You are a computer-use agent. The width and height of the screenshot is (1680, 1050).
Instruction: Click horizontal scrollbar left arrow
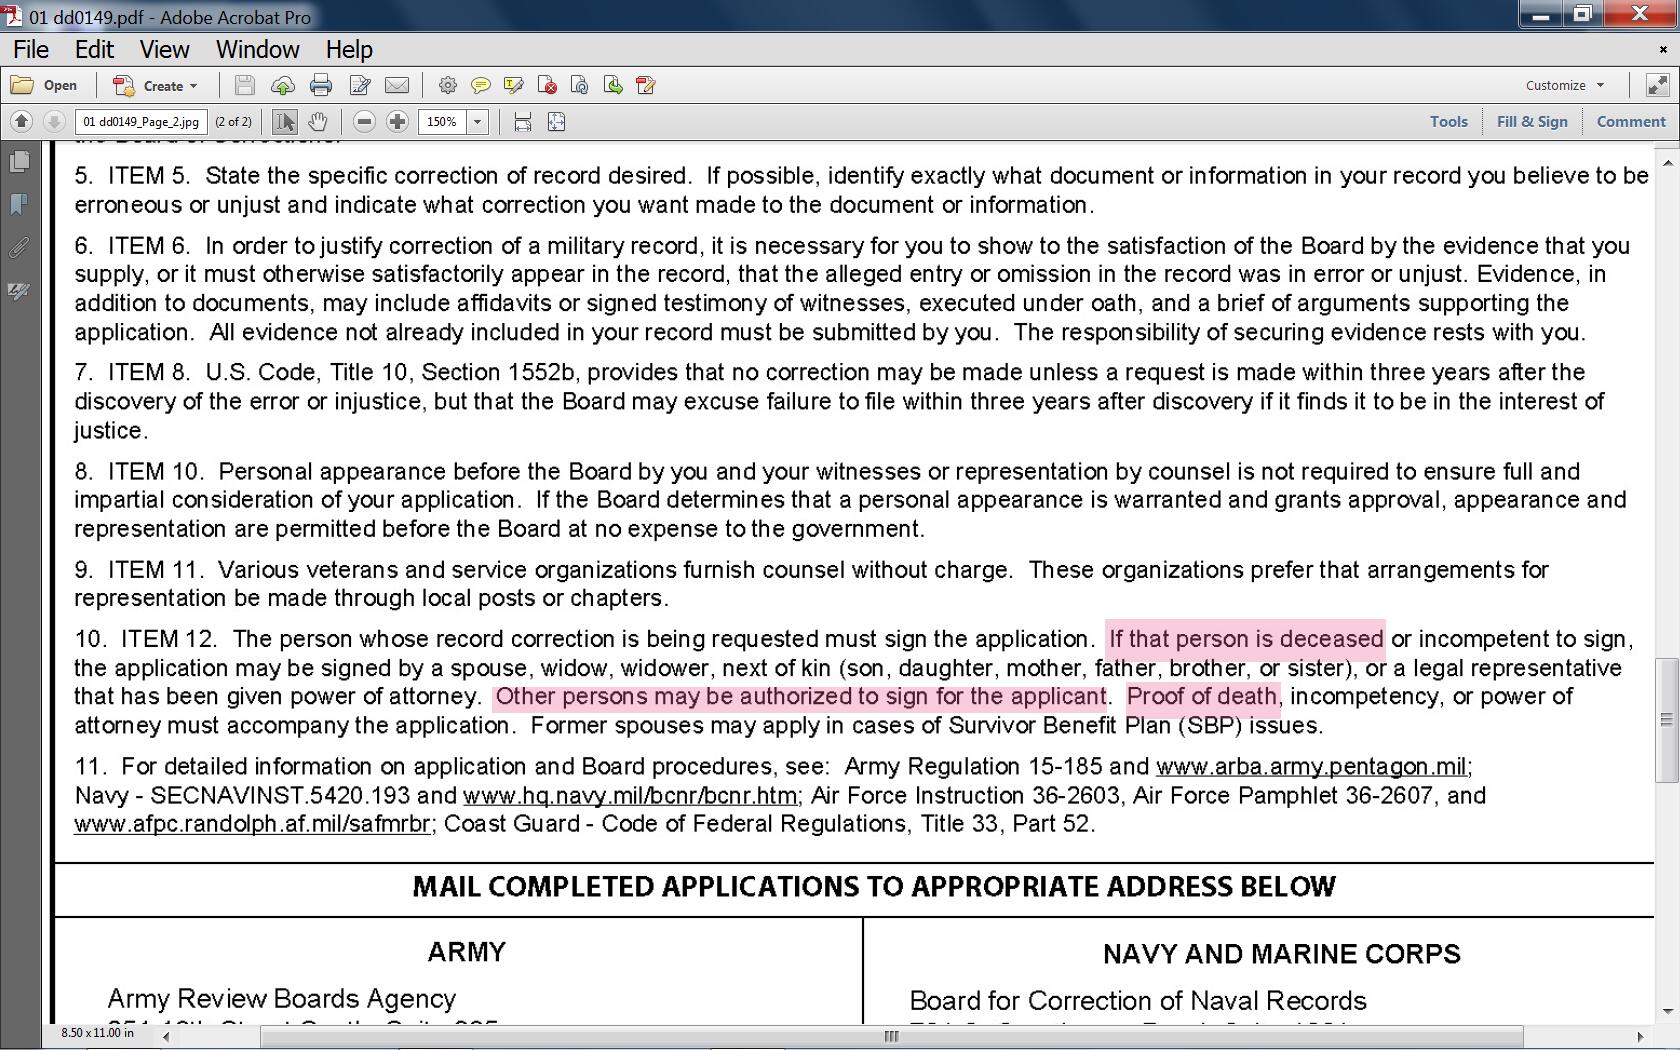tap(166, 1036)
